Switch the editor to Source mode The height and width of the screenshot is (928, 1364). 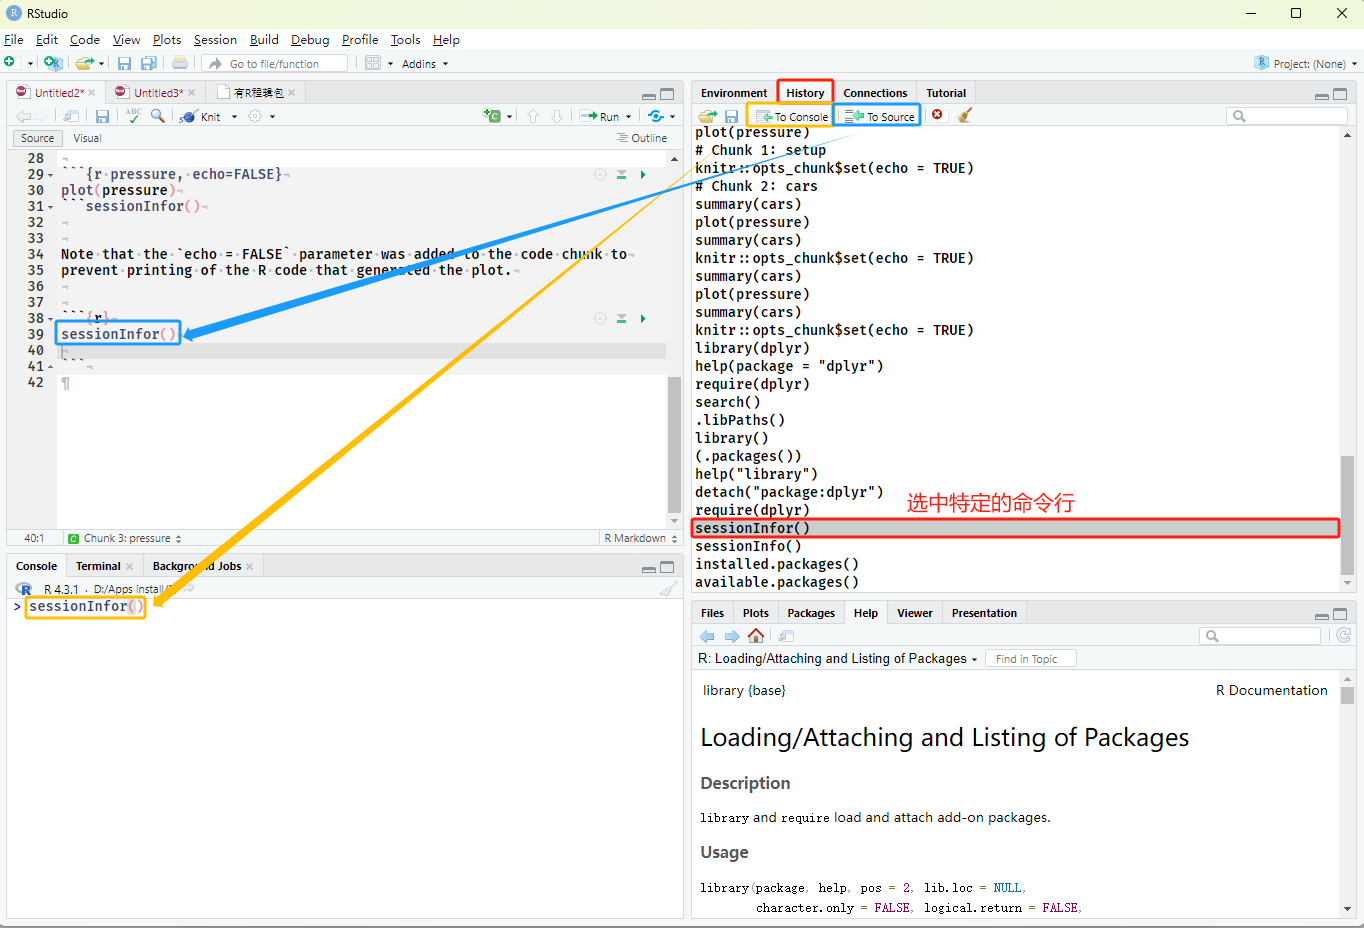(x=38, y=138)
